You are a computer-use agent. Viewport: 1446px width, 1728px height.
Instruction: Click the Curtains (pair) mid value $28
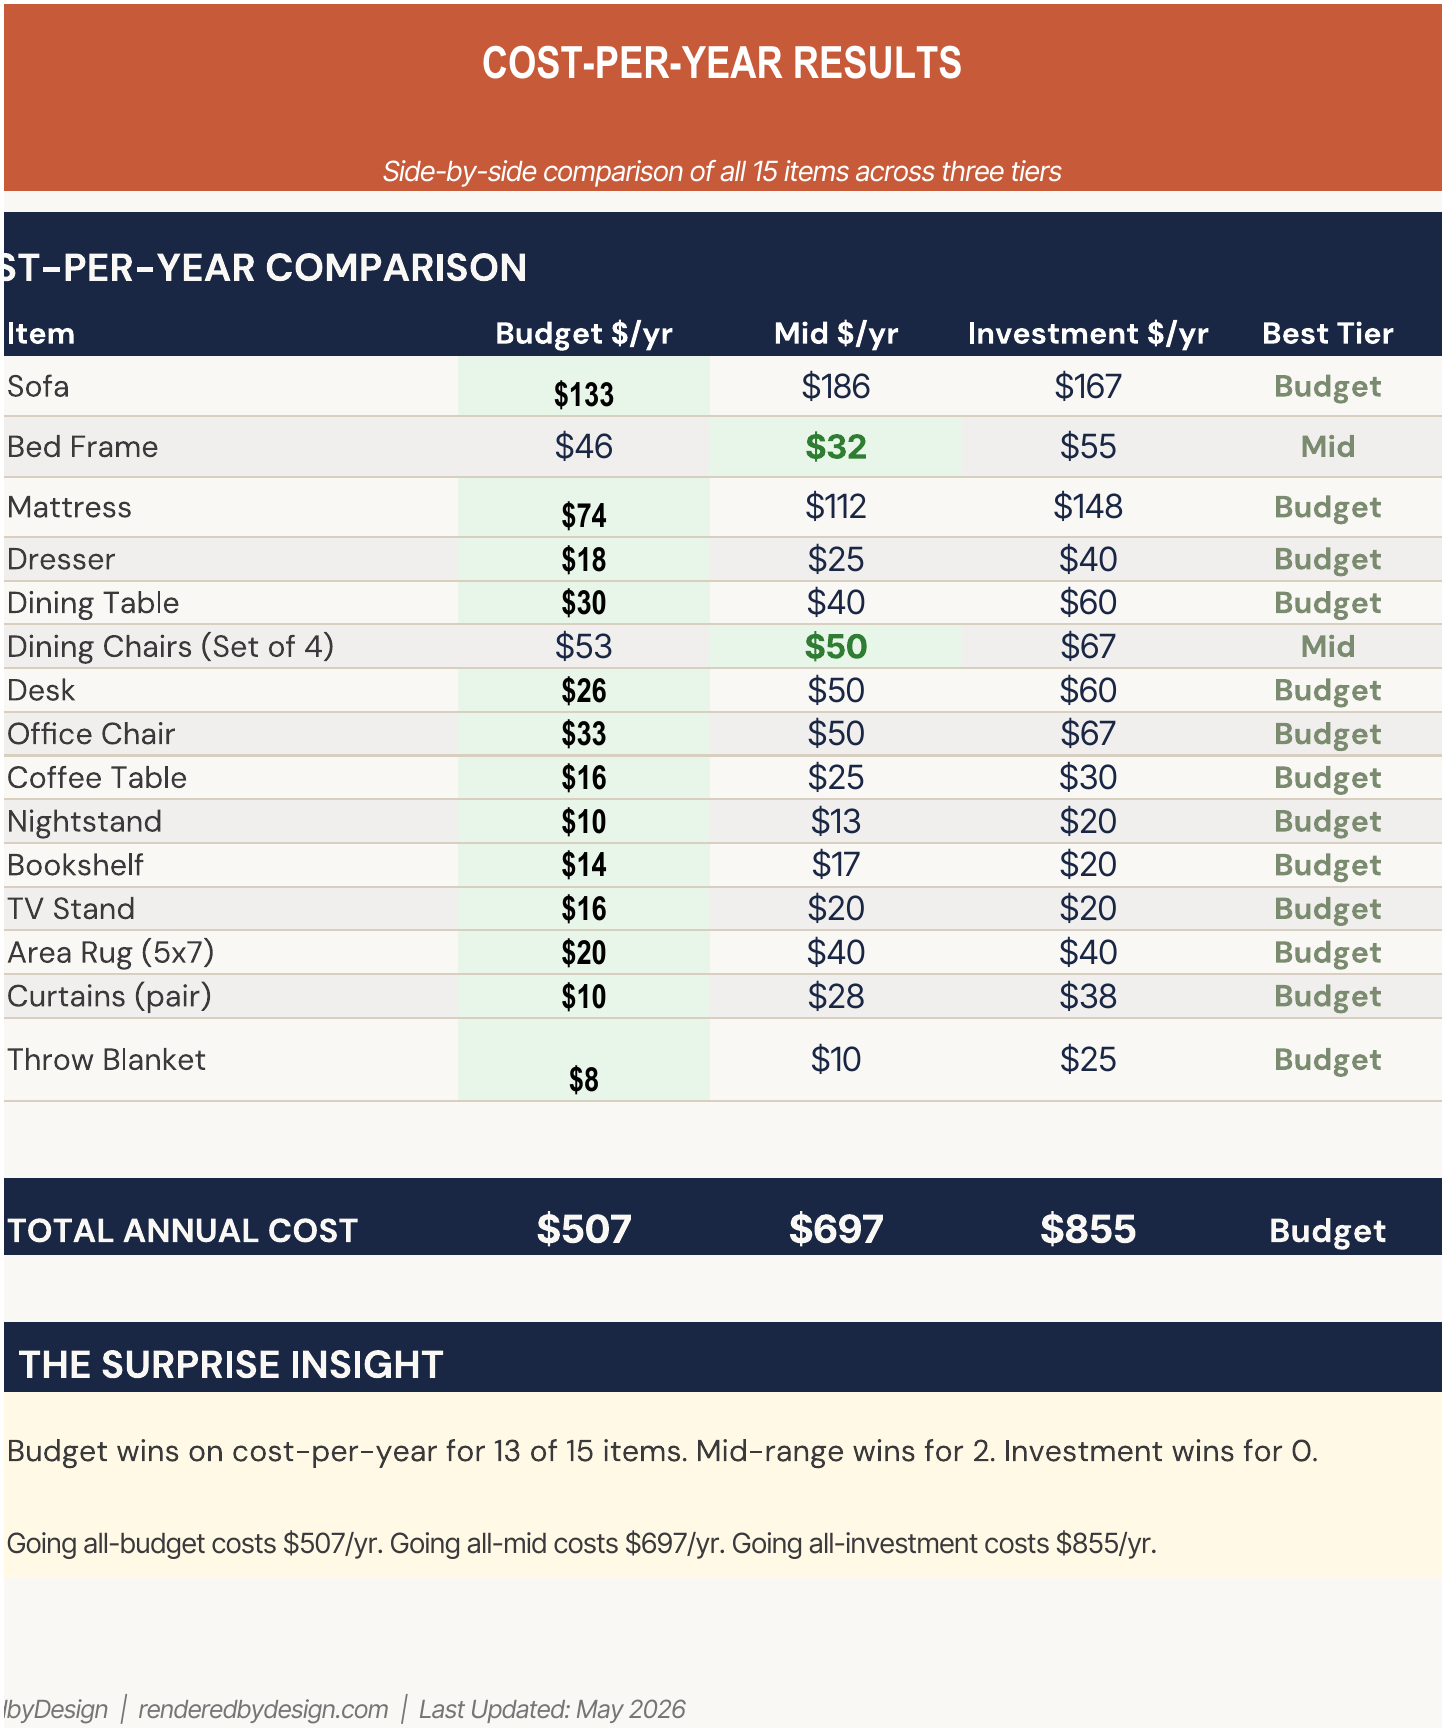pos(836,996)
